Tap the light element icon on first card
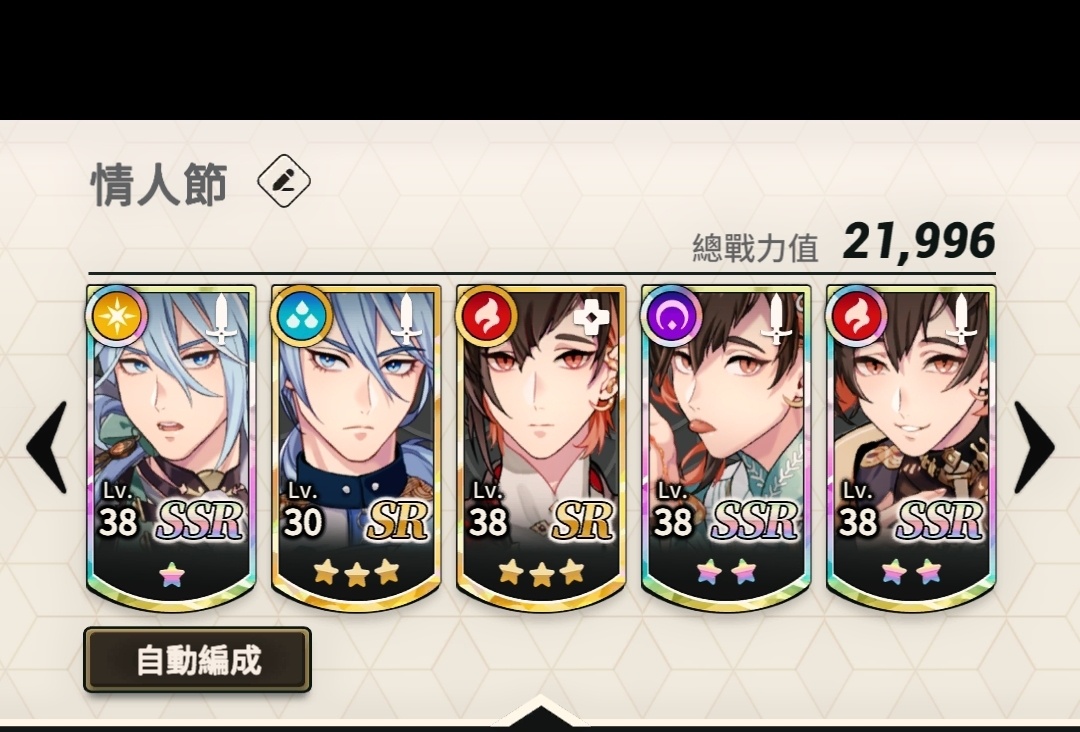Screen dimensions: 1080x732 click(x=117, y=315)
